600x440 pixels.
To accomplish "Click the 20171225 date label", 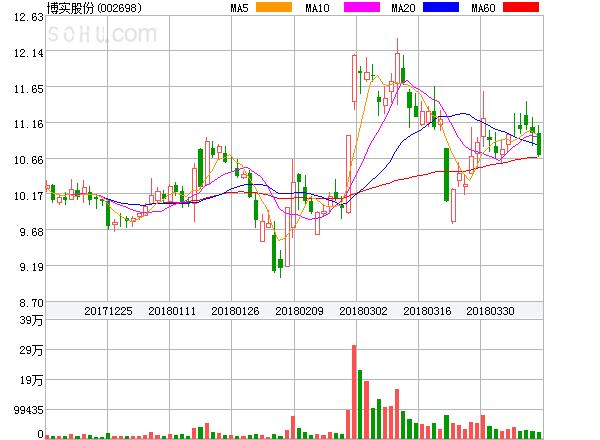I will [x=108, y=311].
